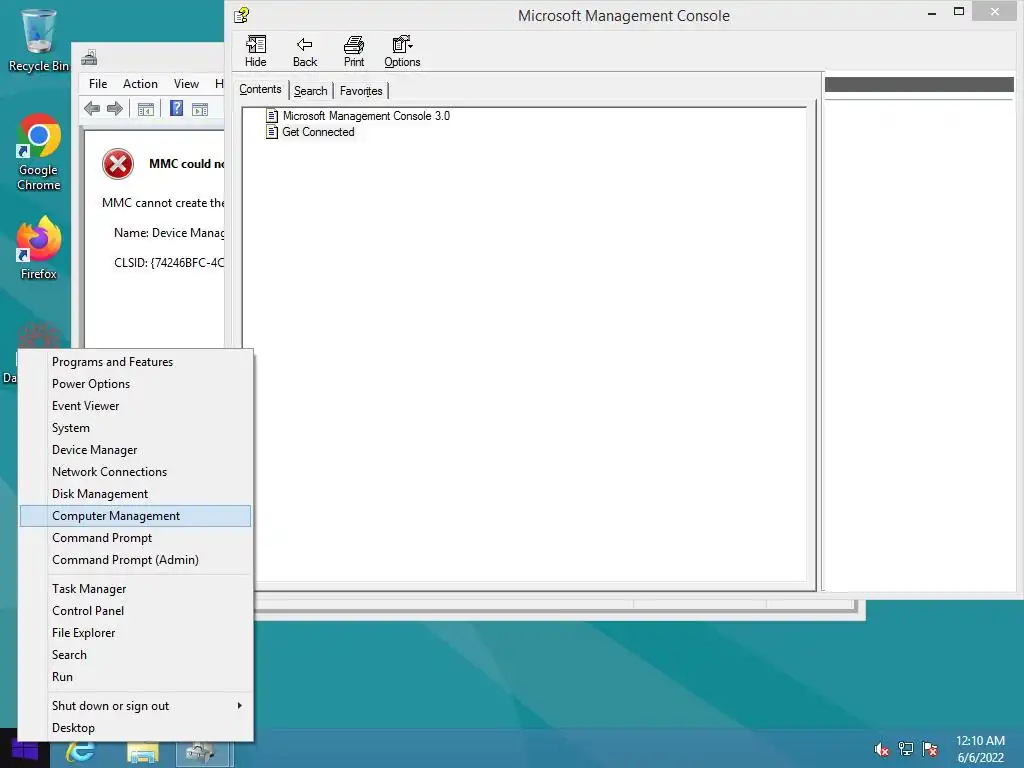This screenshot has width=1024, height=768.
Task: Switch to the Favorites tab
Action: (360, 91)
